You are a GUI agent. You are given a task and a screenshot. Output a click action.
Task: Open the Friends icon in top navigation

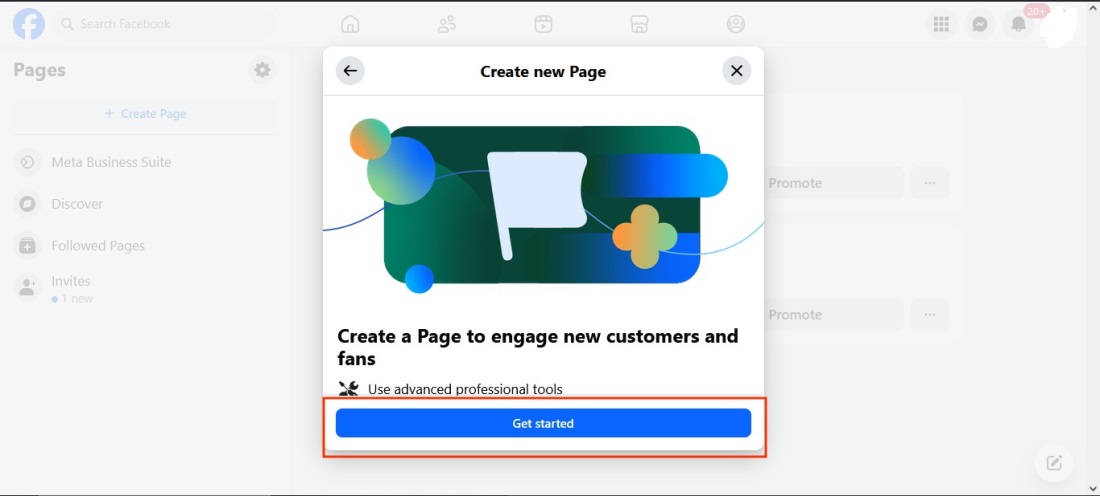point(447,24)
